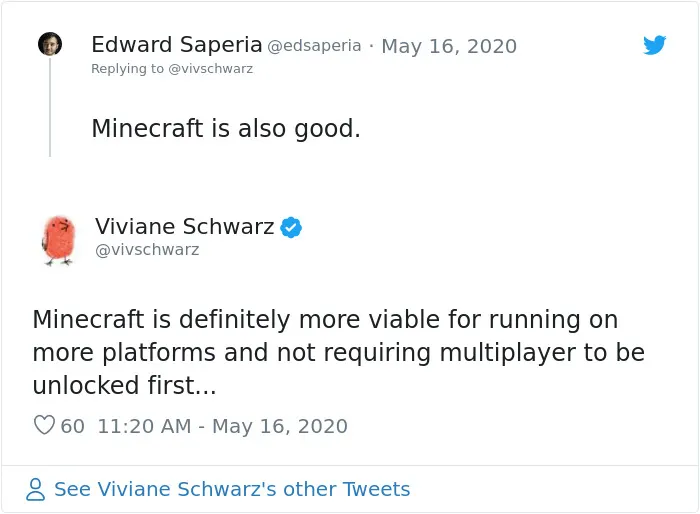Open See Viviane Schwarz's other Tweets
700x514 pixels.
click(232, 489)
